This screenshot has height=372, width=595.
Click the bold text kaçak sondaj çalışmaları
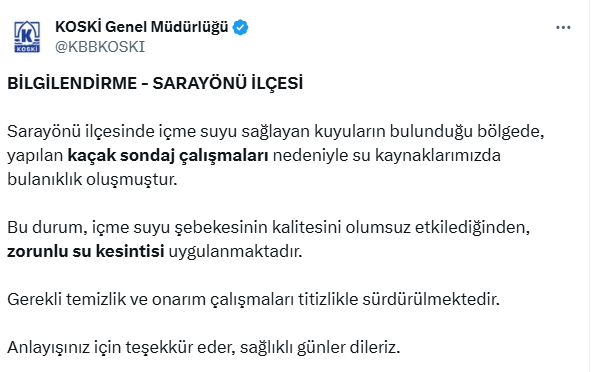[x=168, y=156]
